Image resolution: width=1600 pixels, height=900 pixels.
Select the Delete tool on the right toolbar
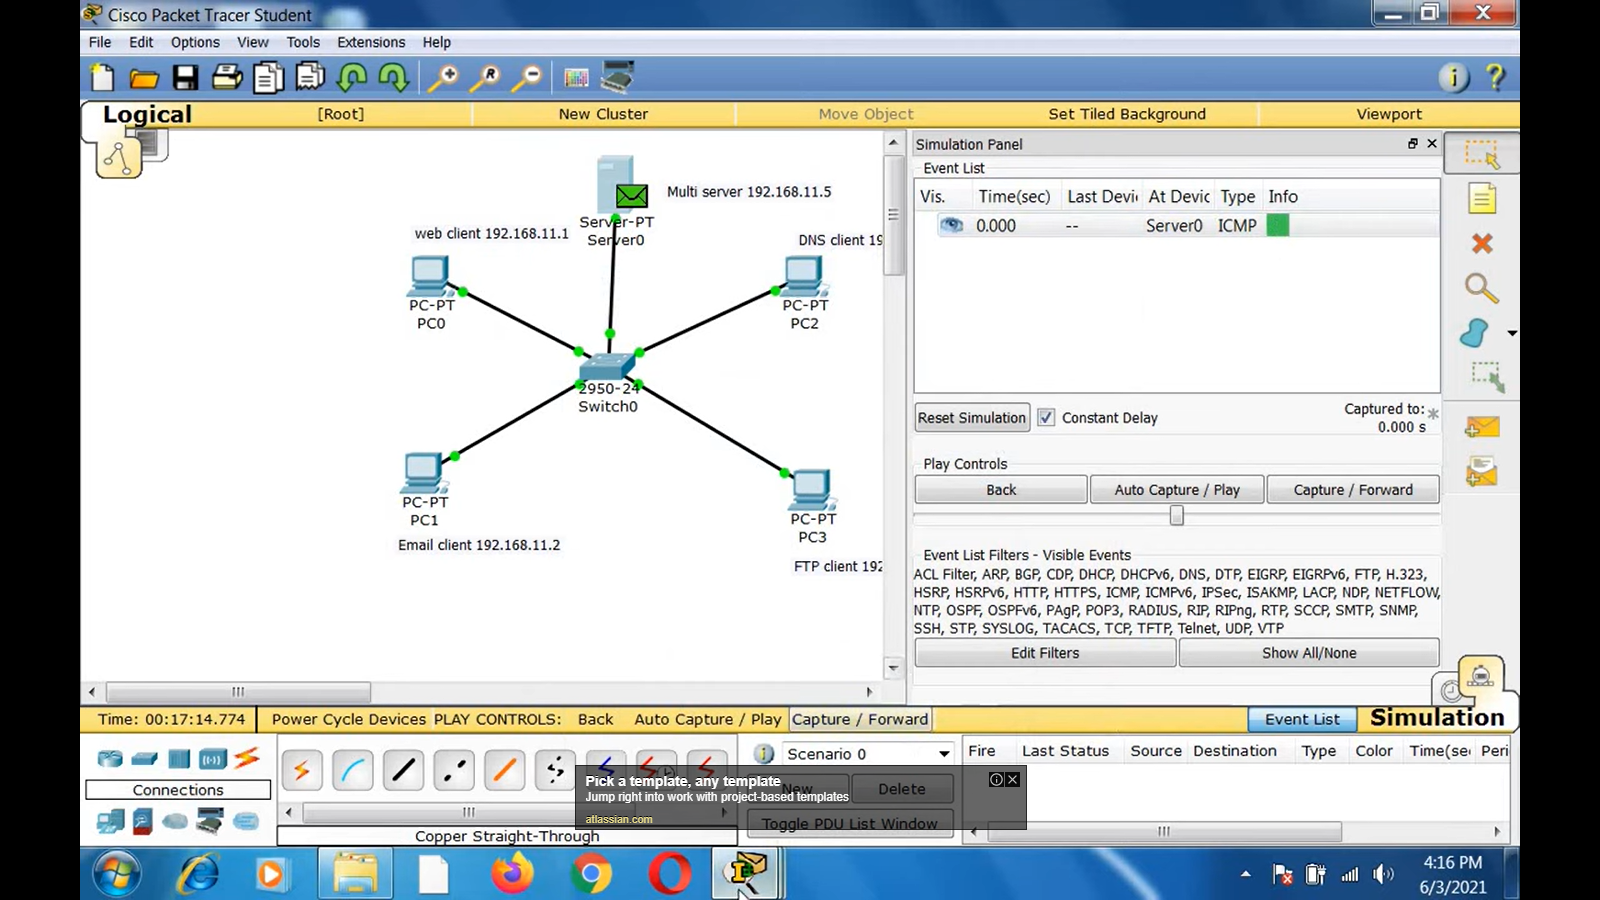[x=1482, y=243]
